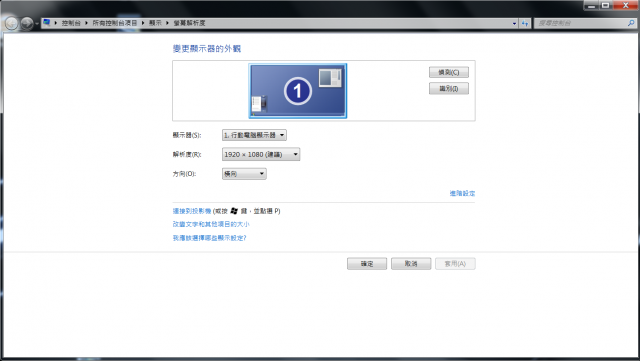Click the 套用(A) apply button
Viewport: 640px width, 361px height.
[x=455, y=264]
